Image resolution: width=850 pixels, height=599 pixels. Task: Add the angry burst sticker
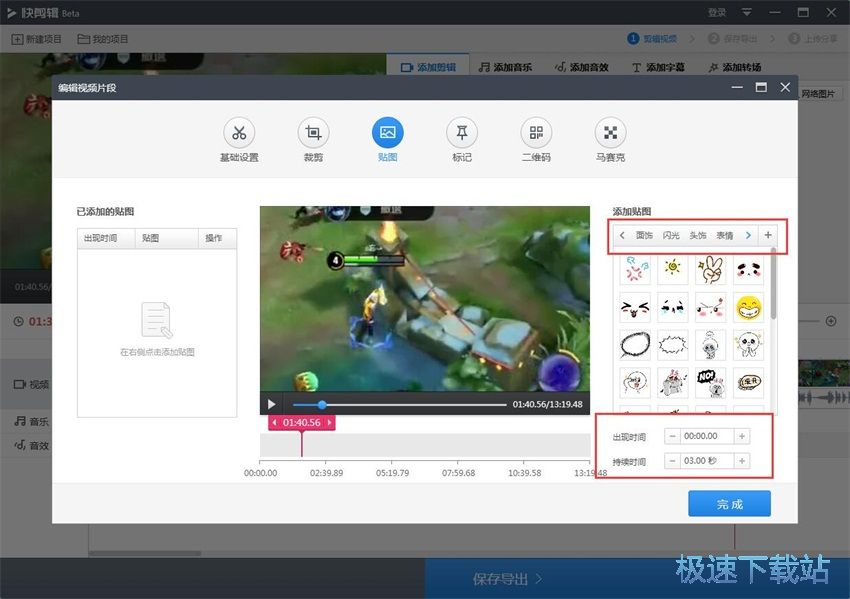click(635, 269)
